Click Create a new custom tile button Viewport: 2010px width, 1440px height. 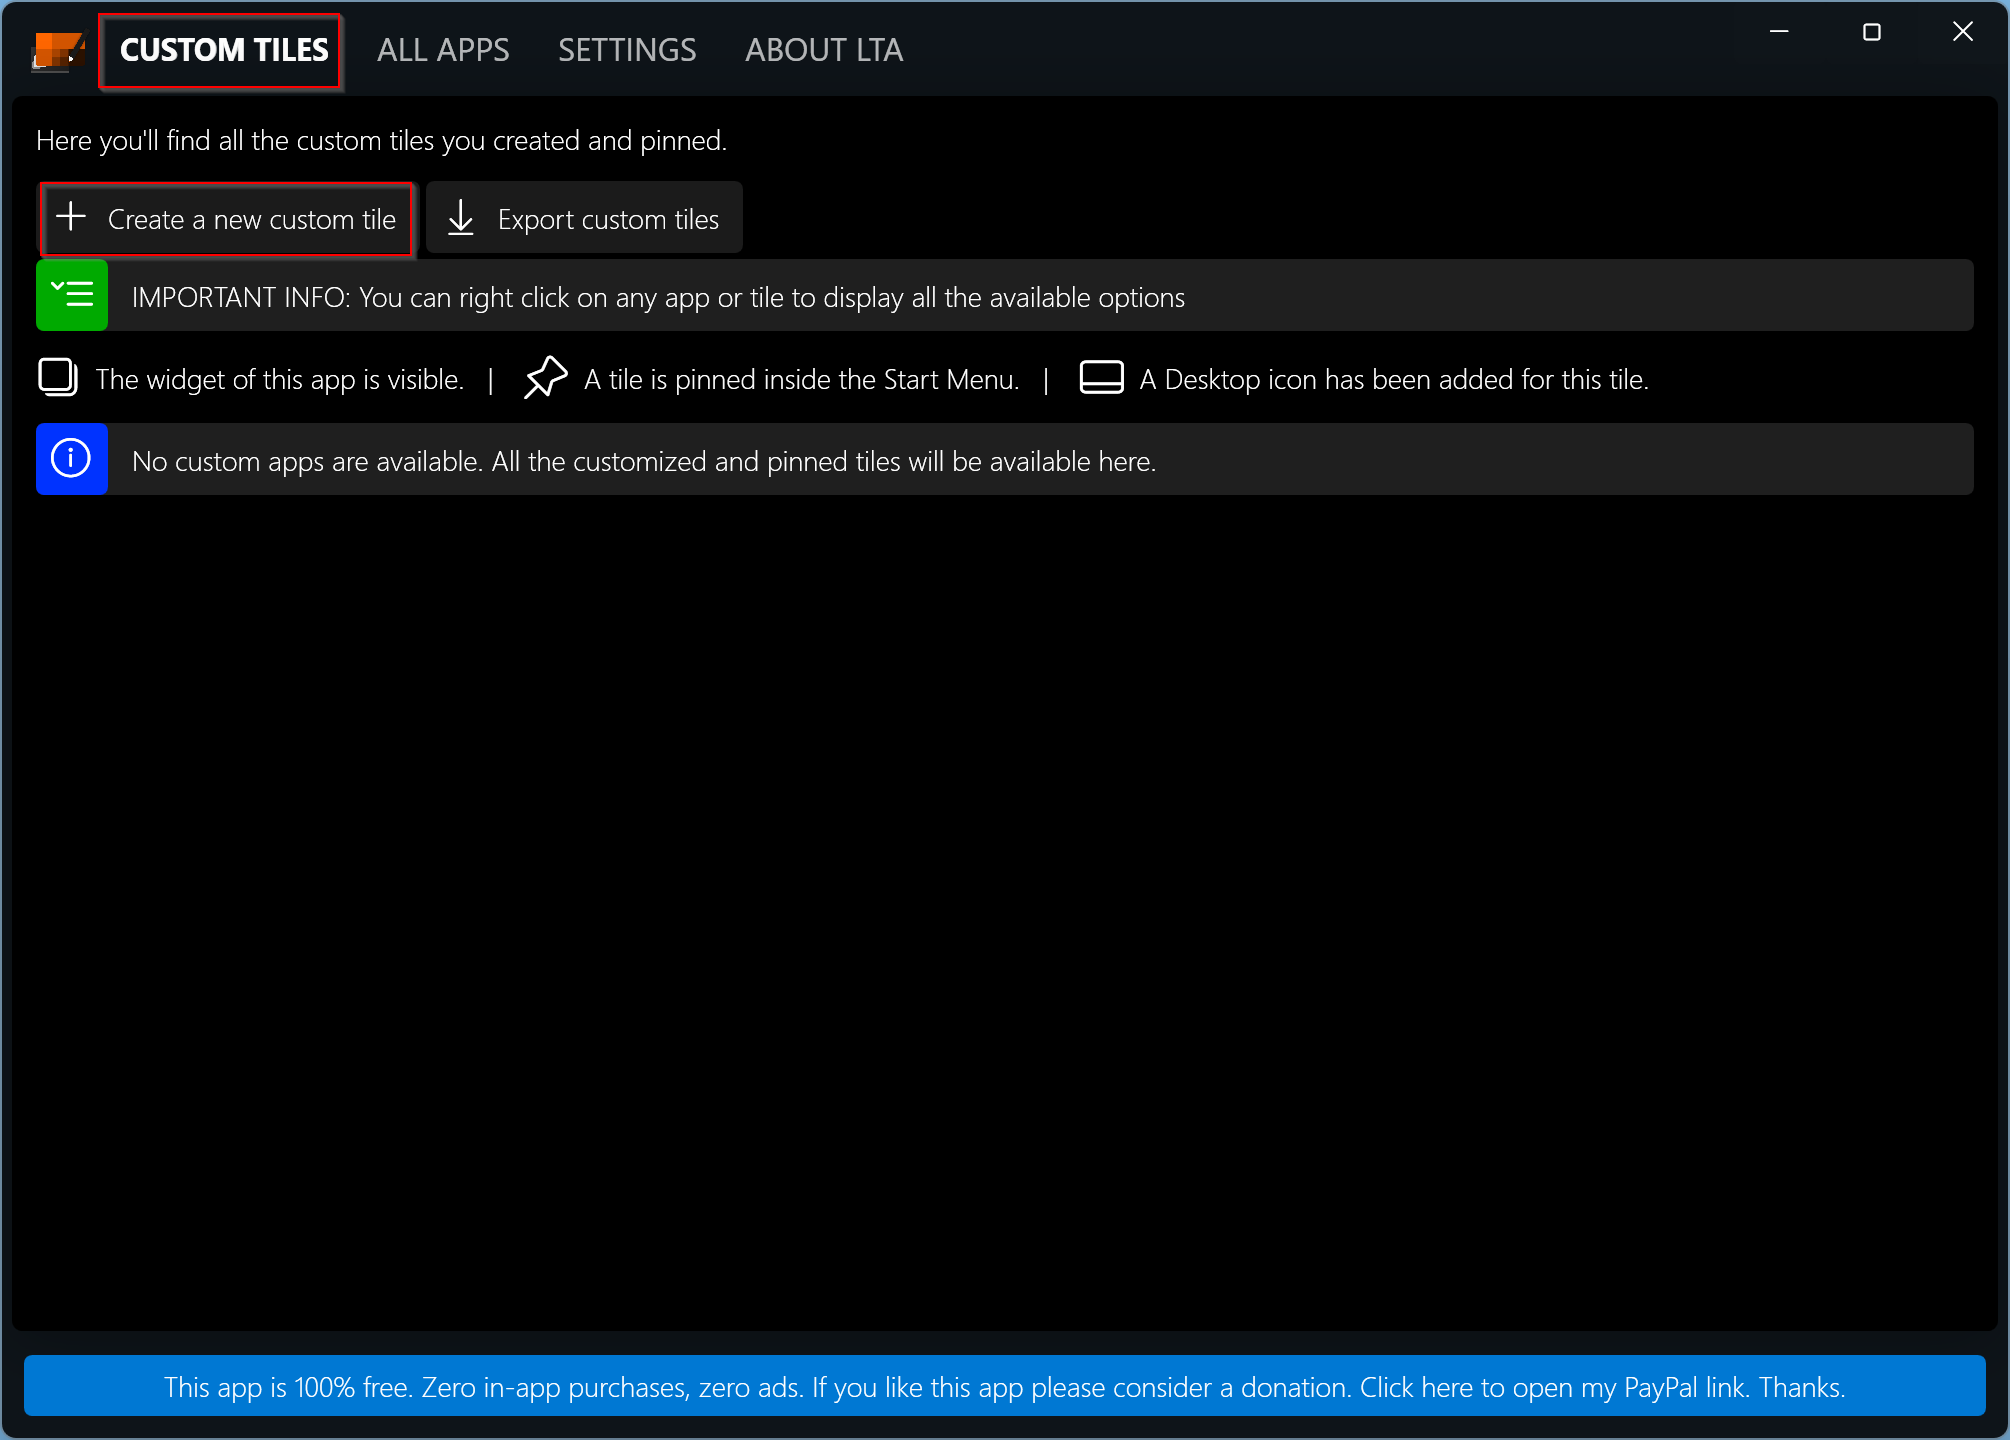(x=227, y=219)
